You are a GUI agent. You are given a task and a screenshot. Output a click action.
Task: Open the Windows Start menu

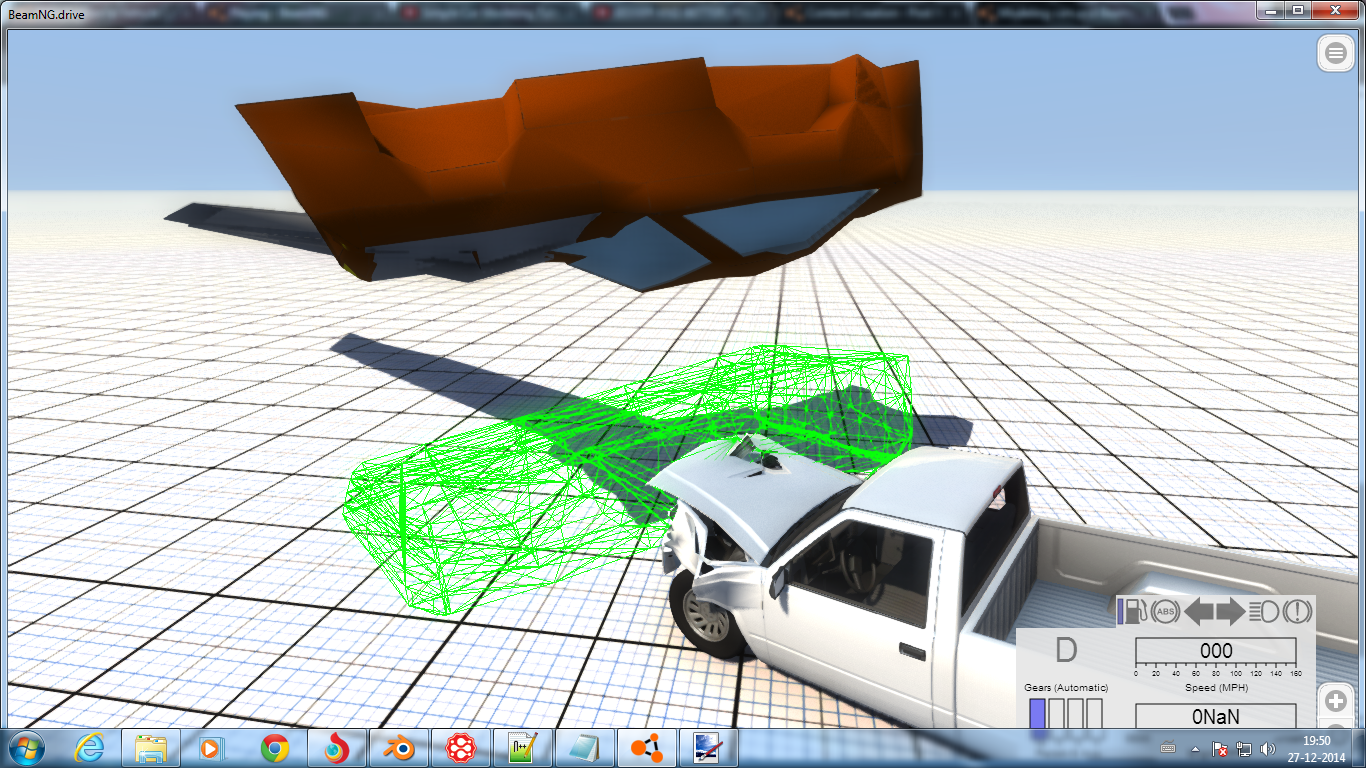click(26, 747)
